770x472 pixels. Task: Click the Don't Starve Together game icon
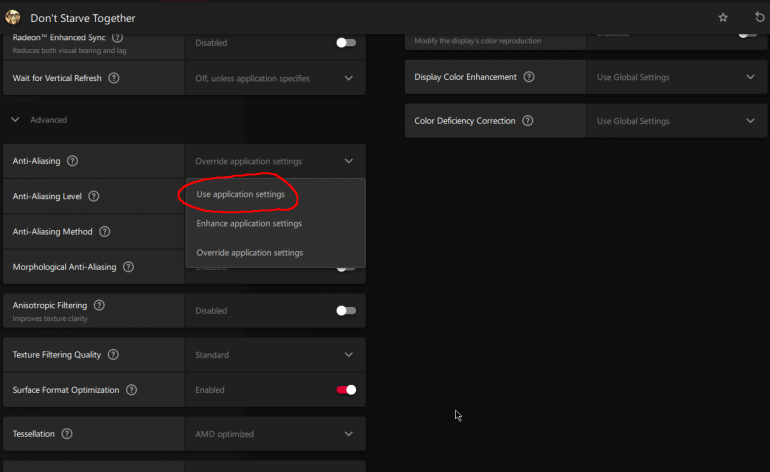[x=15, y=17]
